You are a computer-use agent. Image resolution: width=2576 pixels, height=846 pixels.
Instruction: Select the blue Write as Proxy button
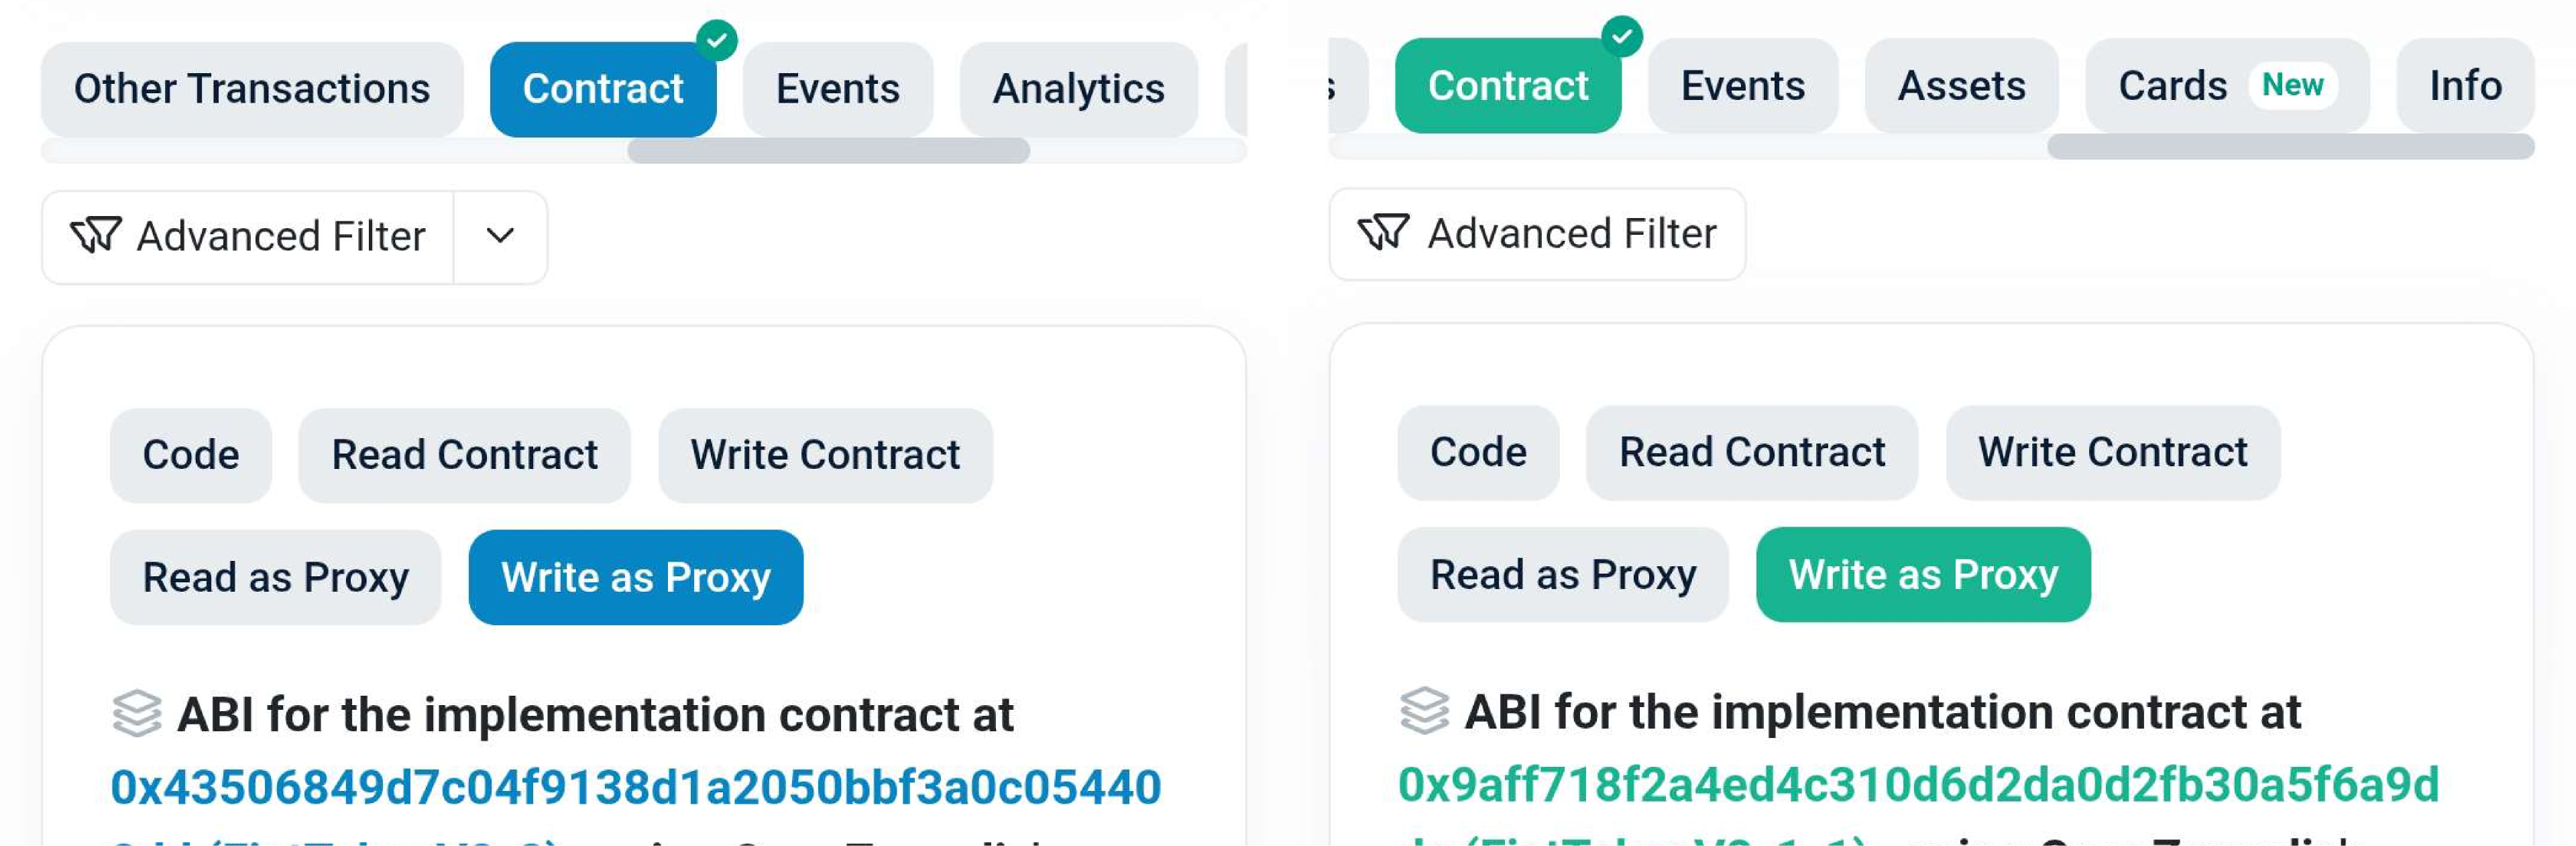pos(635,577)
